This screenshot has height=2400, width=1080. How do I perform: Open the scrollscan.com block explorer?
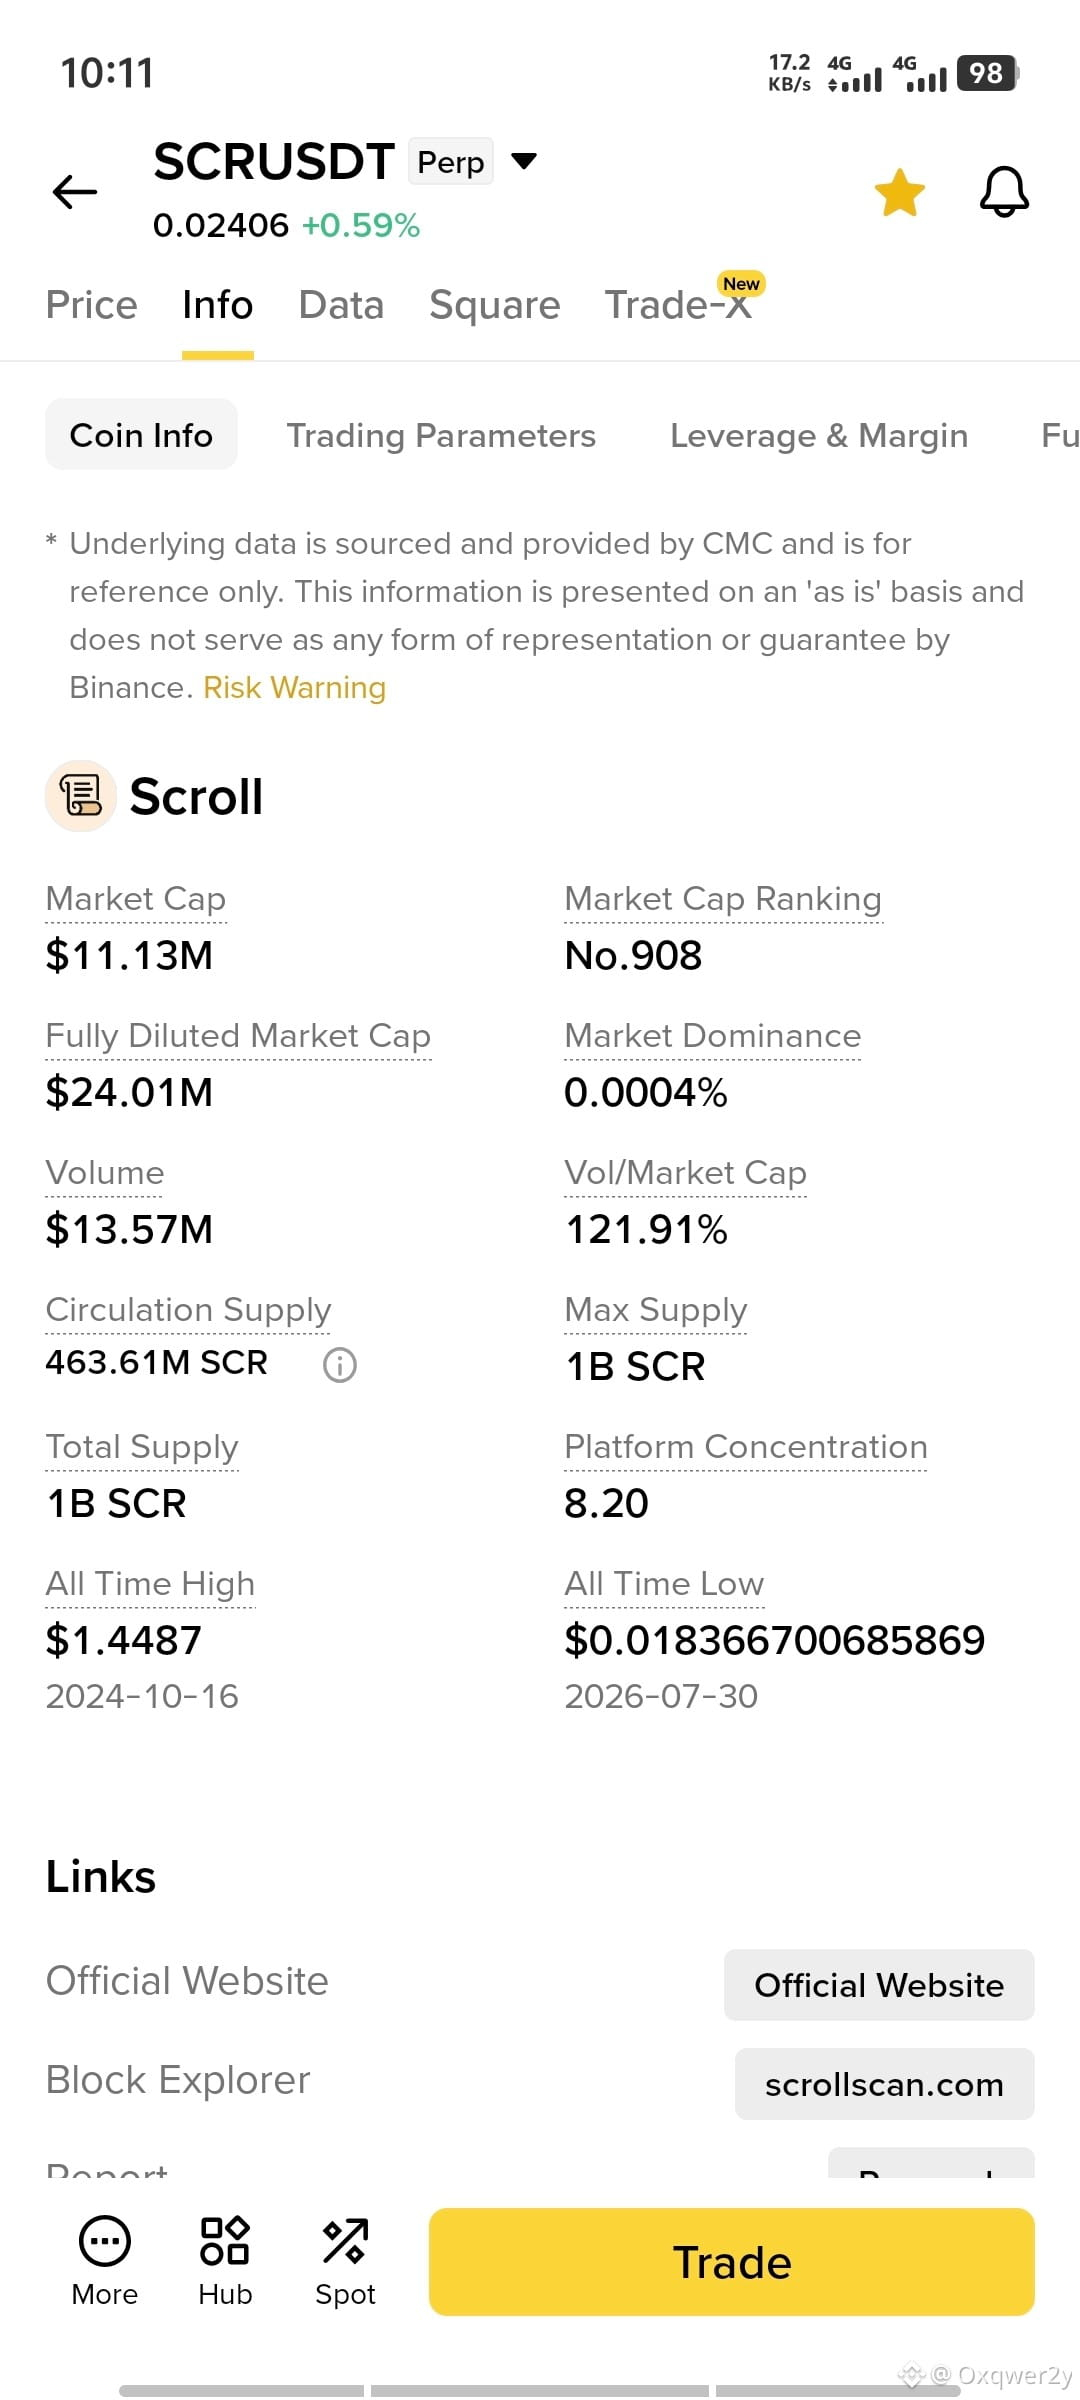[885, 2084]
